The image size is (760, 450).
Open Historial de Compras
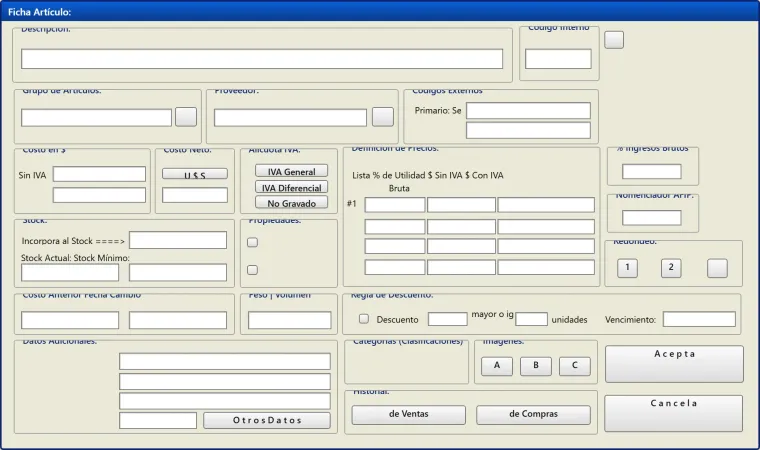(533, 415)
